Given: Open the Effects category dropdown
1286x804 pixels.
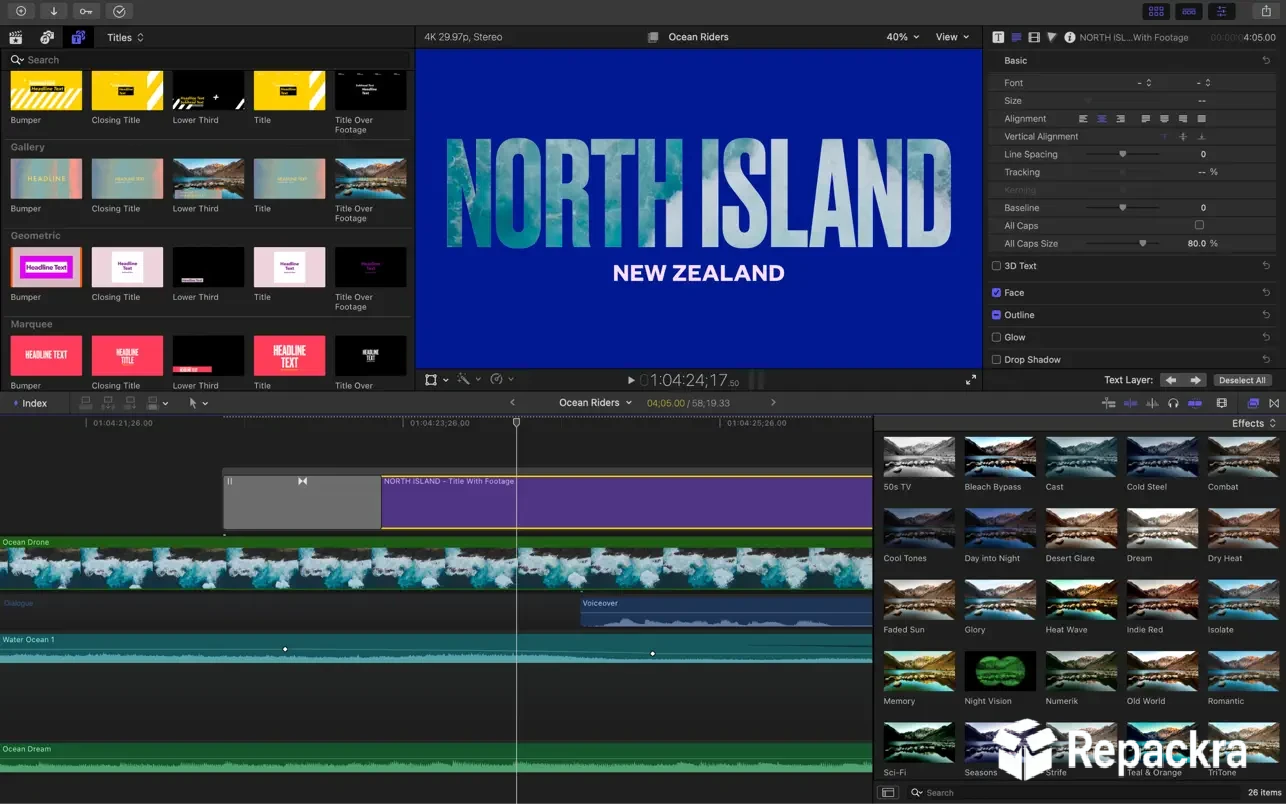Looking at the screenshot, I should point(1253,423).
